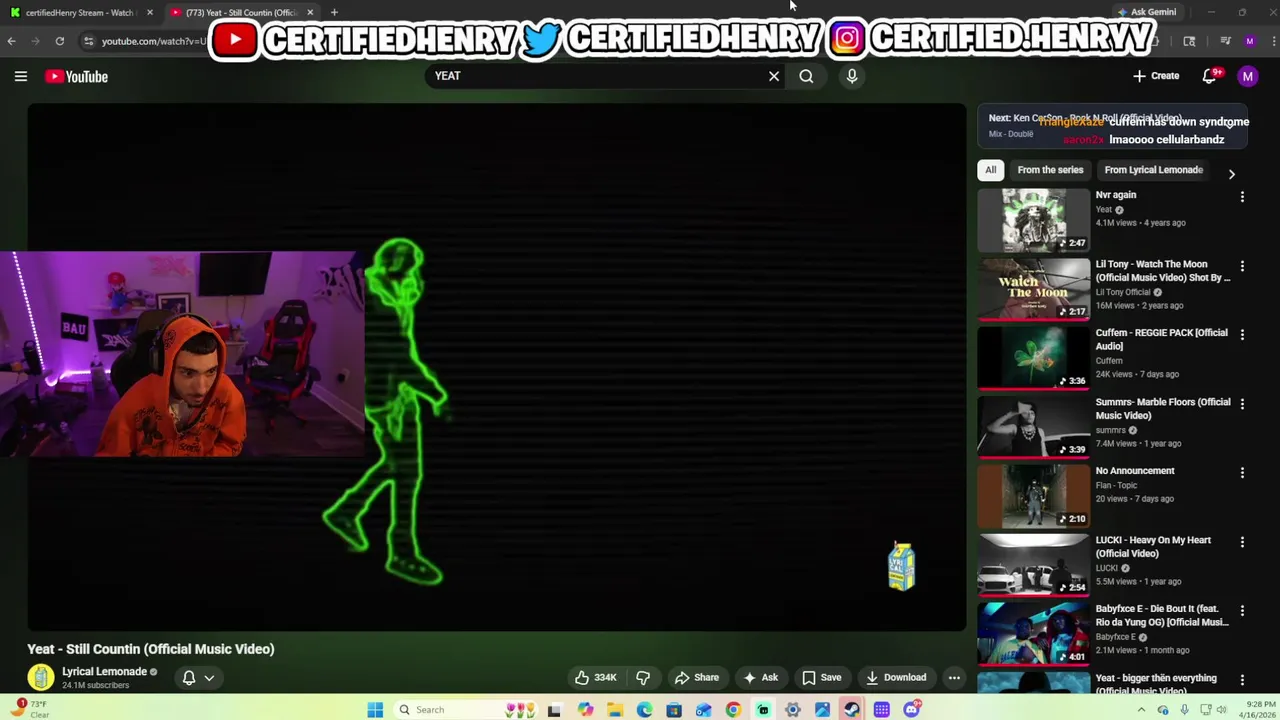
Task: Open the YouTube guide hamburger menu
Action: [x=20, y=76]
